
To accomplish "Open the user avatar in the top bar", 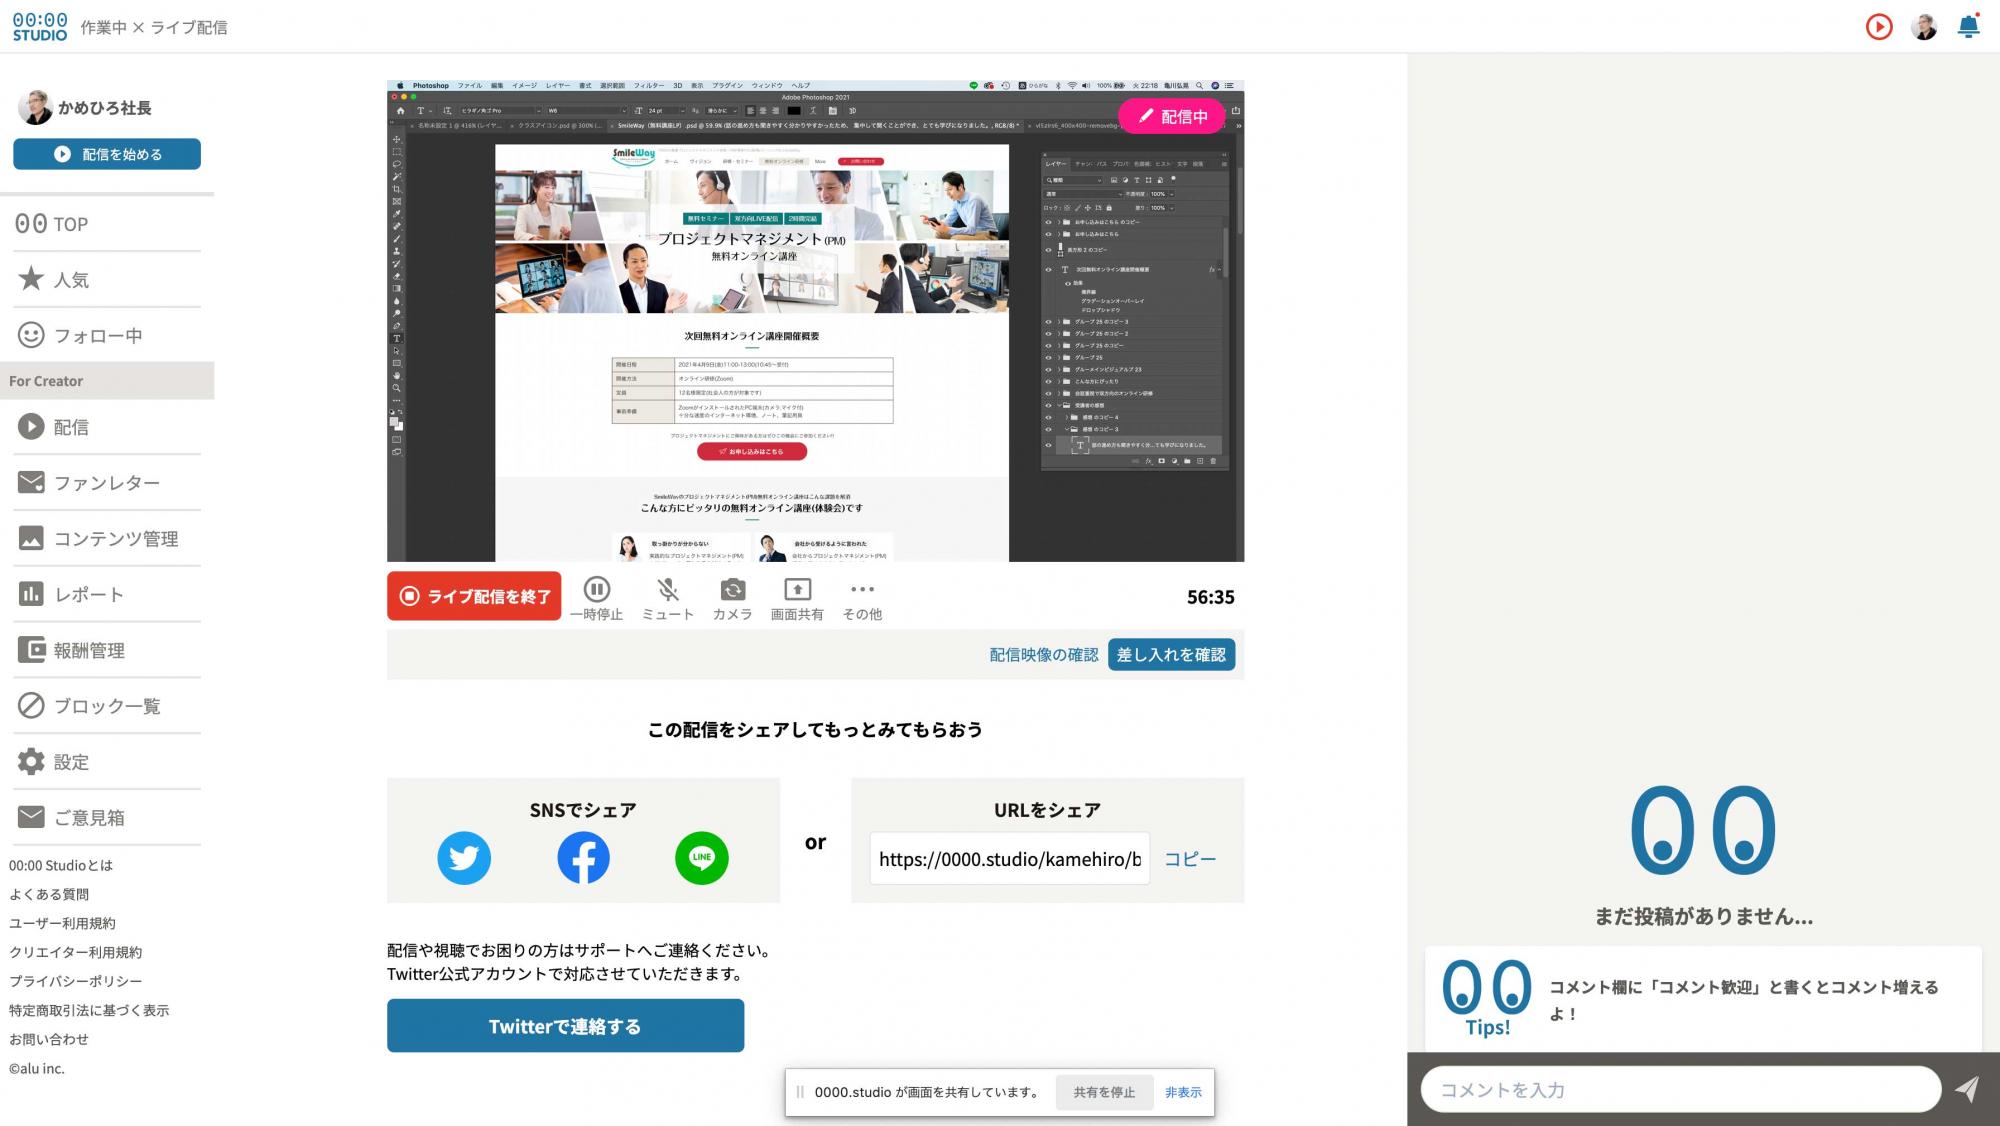I will [x=1924, y=27].
